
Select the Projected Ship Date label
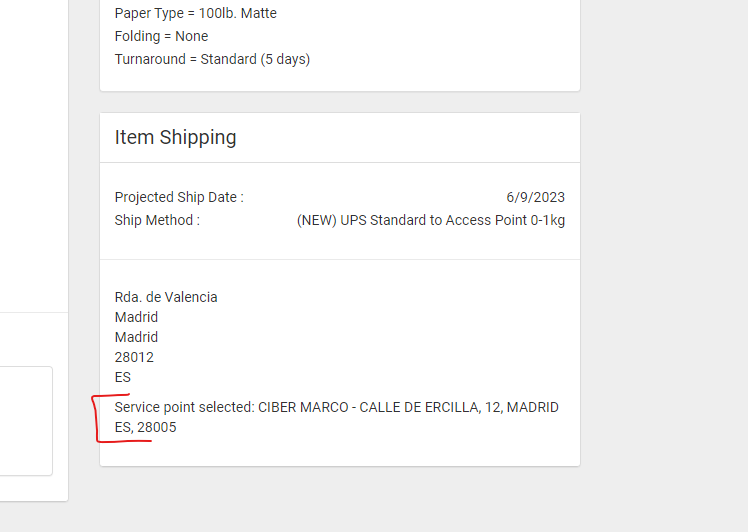pos(179,197)
